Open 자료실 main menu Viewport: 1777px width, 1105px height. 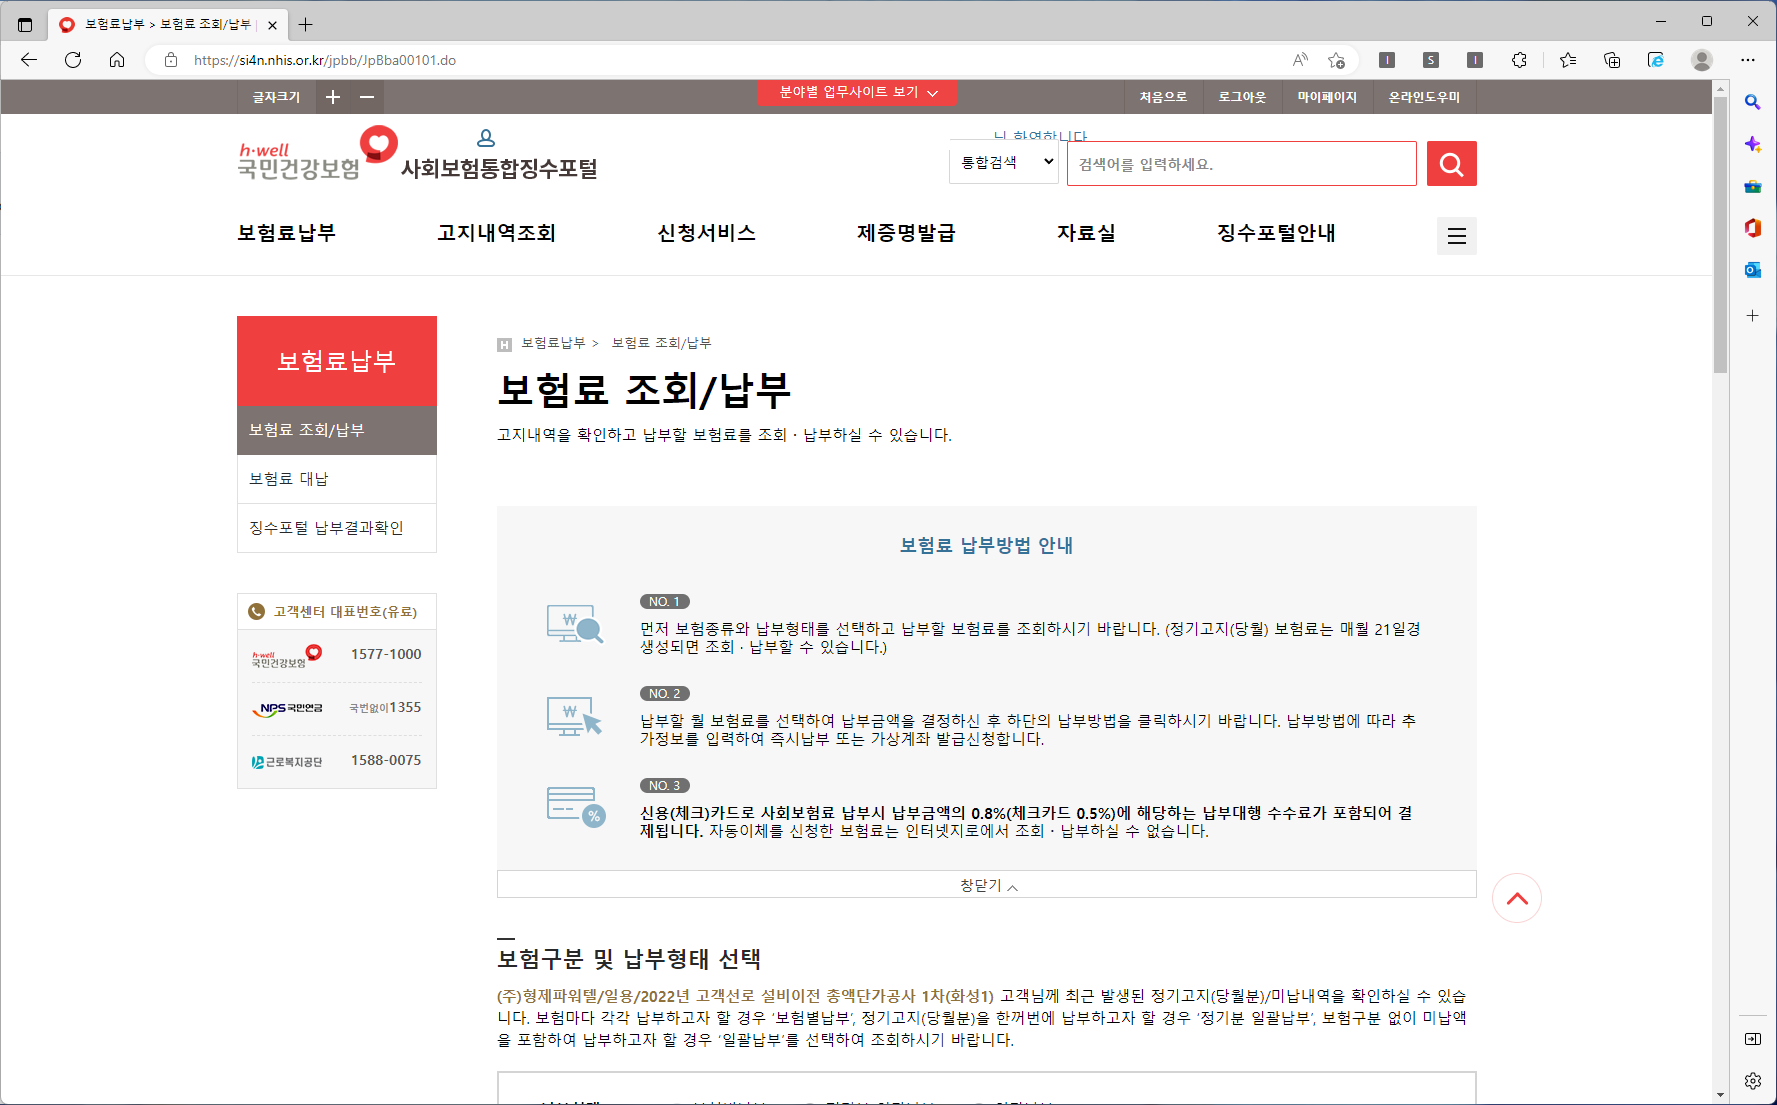(x=1086, y=233)
